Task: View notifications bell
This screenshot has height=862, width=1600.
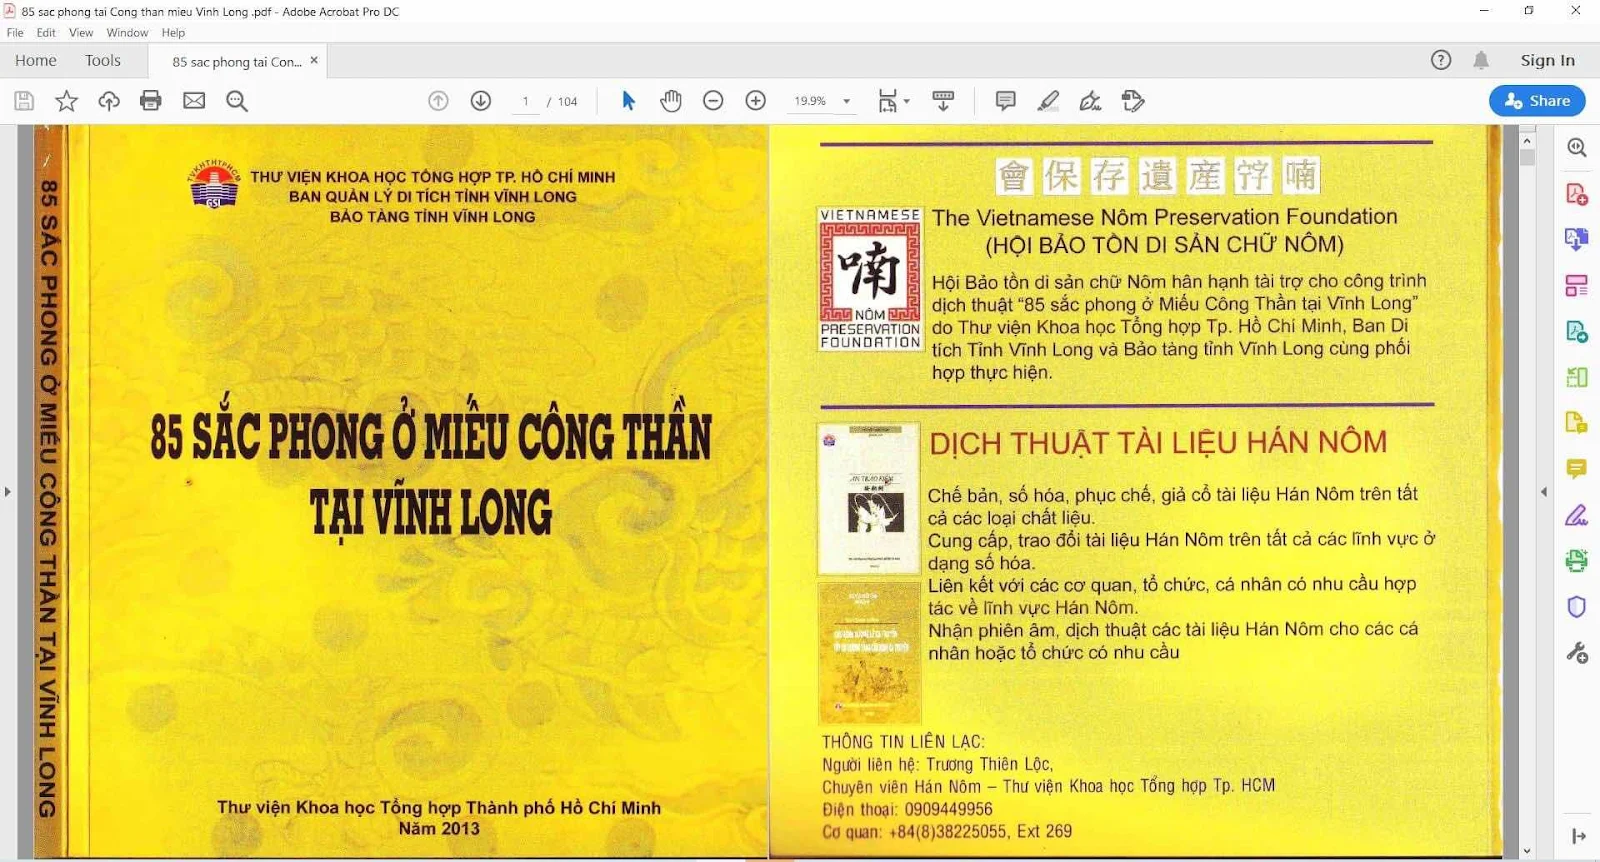Action: [1481, 60]
